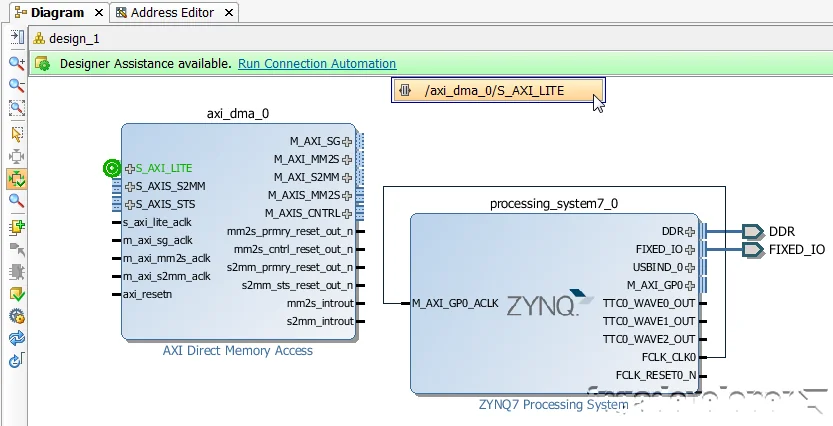Click the Add IP icon
The image size is (833, 426).
click(x=17, y=227)
